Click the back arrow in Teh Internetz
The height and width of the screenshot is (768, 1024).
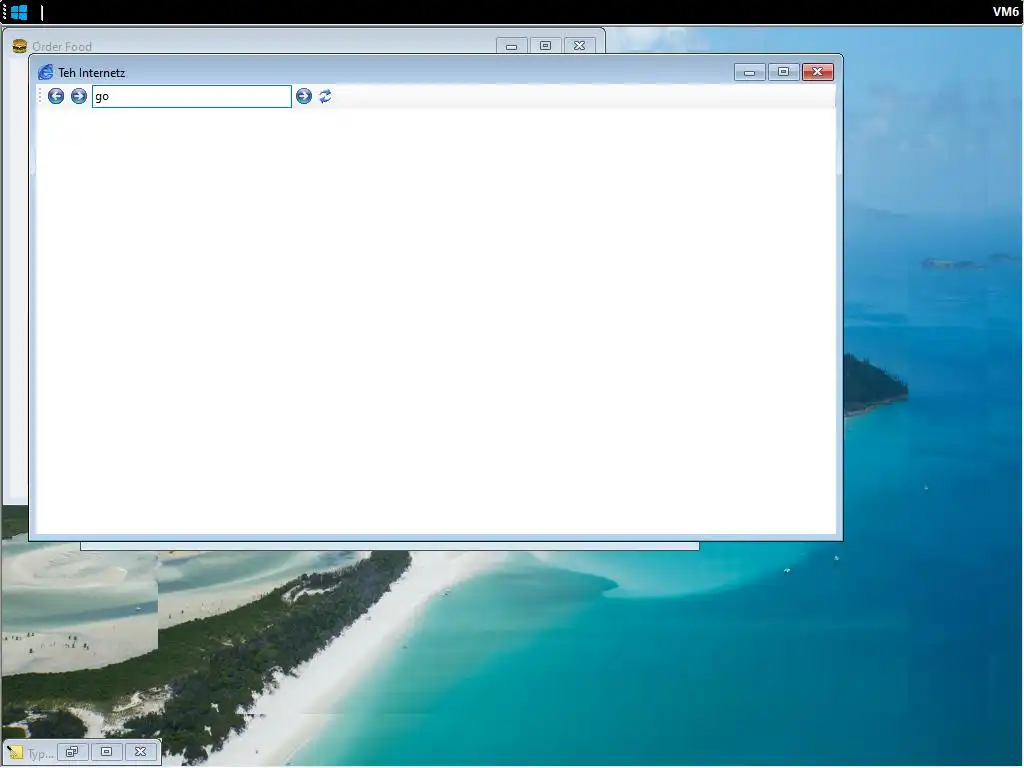pyautogui.click(x=56, y=97)
